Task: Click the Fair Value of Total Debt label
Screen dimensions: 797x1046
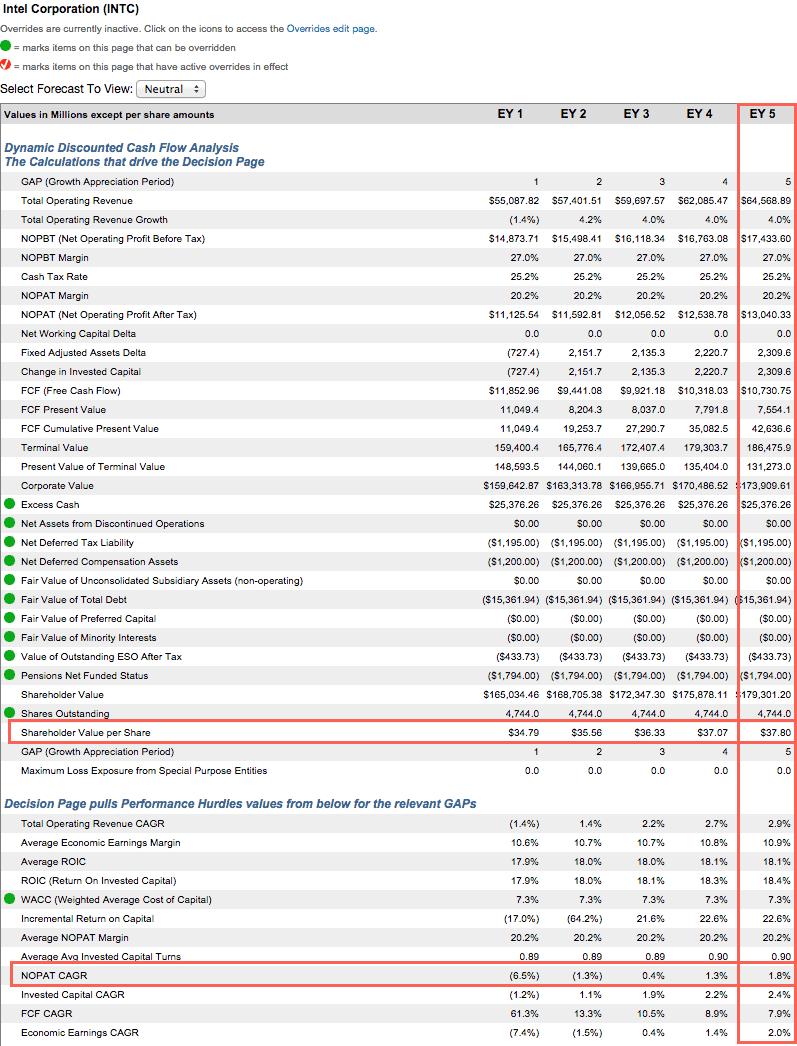Action: point(74,600)
